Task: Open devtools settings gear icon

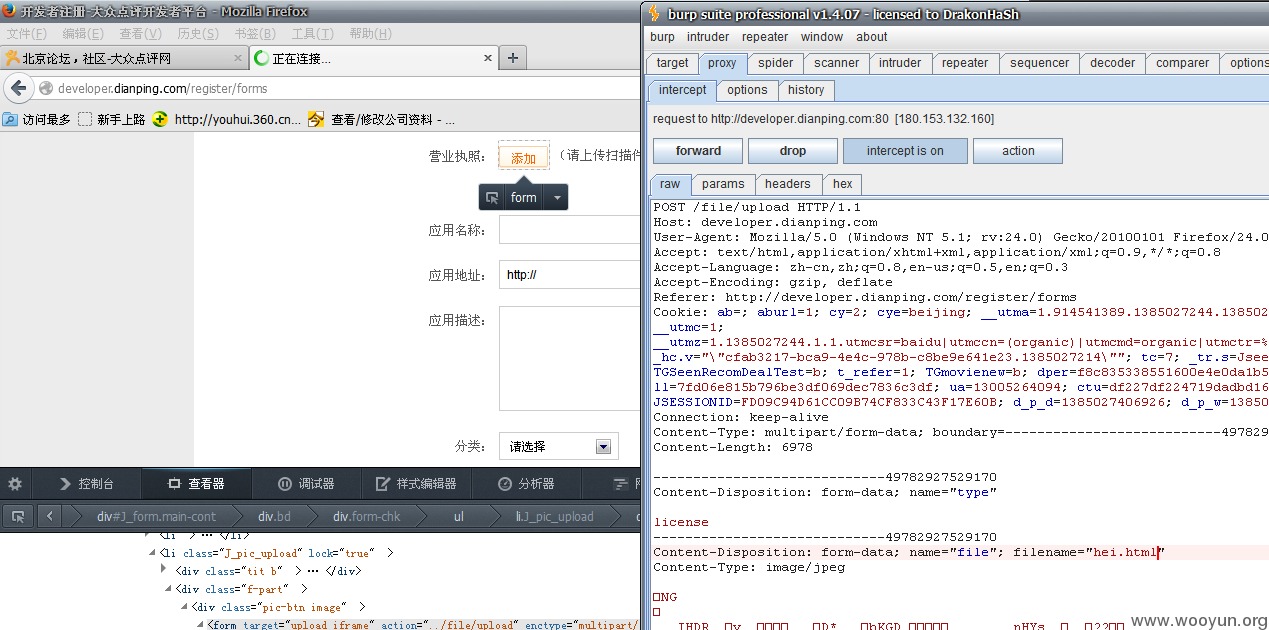Action: pyautogui.click(x=15, y=483)
